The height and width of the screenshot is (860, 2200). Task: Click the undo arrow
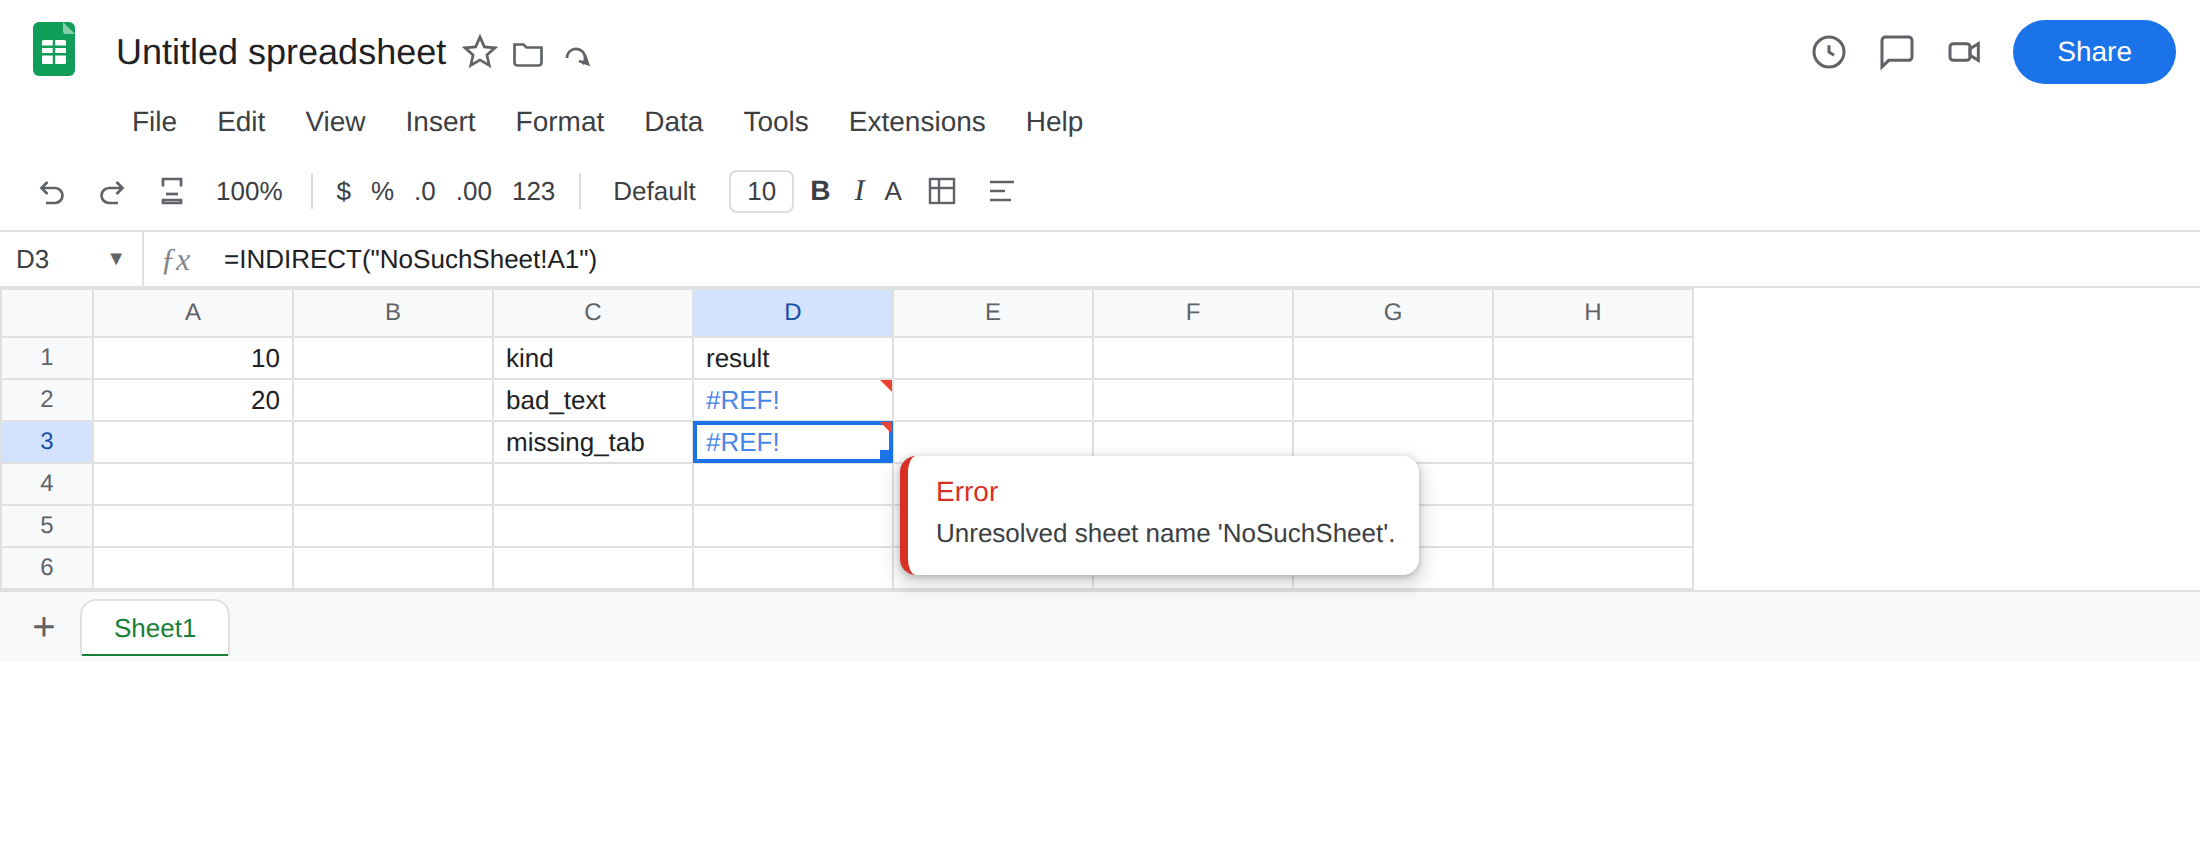[52, 191]
